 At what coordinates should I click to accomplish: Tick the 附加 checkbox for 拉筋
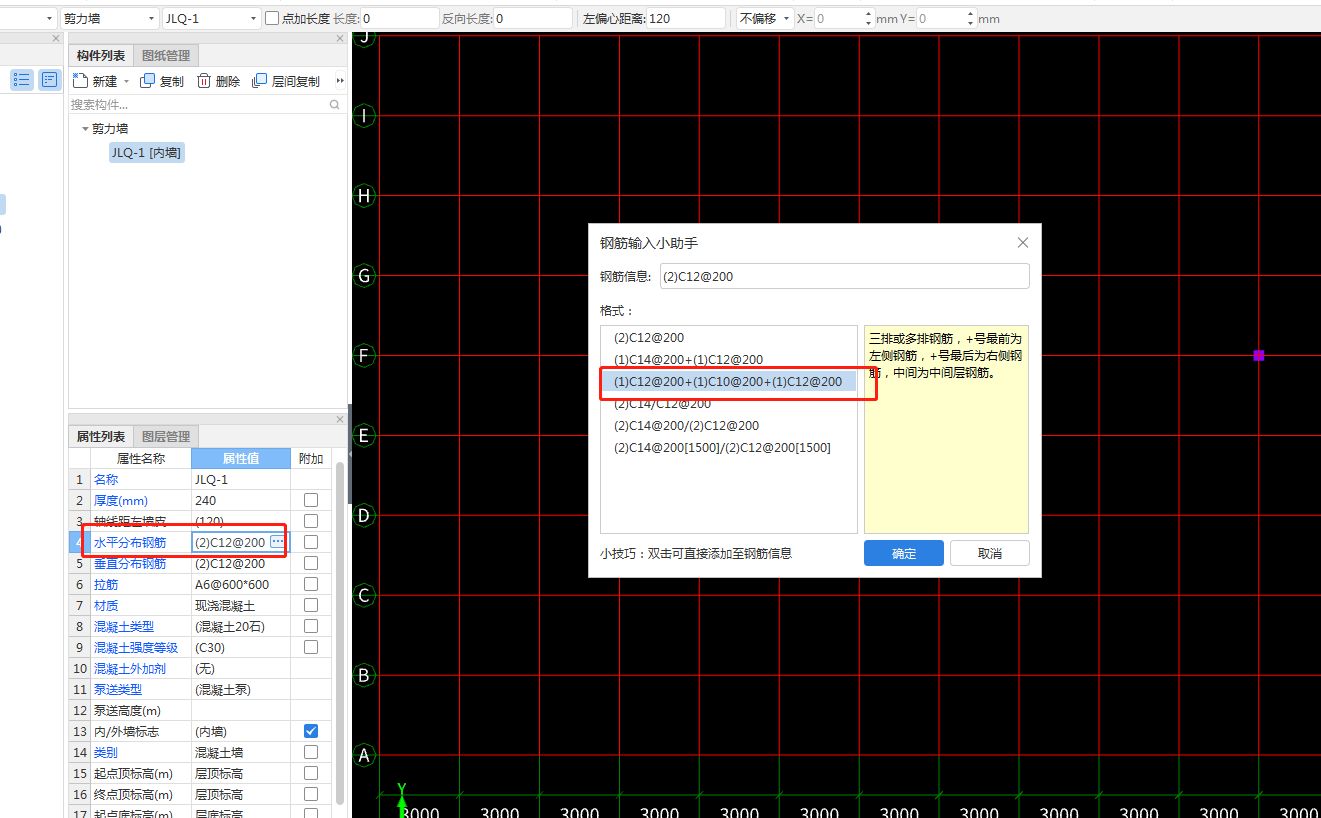pos(311,584)
